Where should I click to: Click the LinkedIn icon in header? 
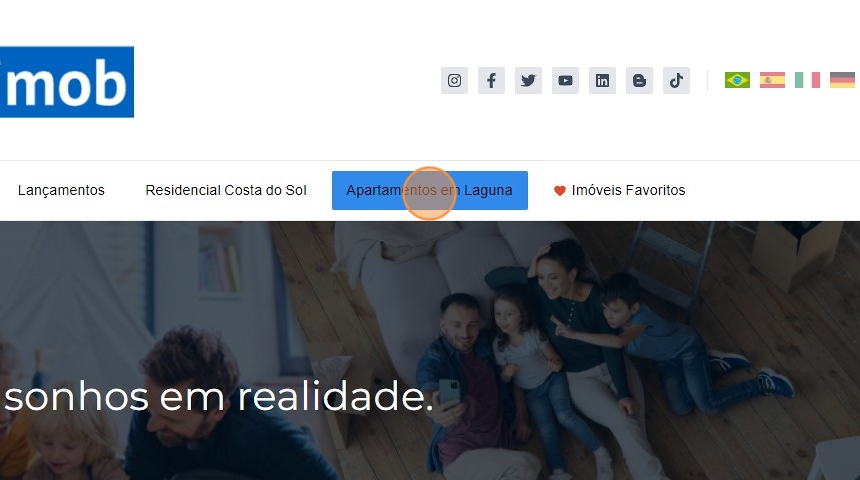[602, 81]
